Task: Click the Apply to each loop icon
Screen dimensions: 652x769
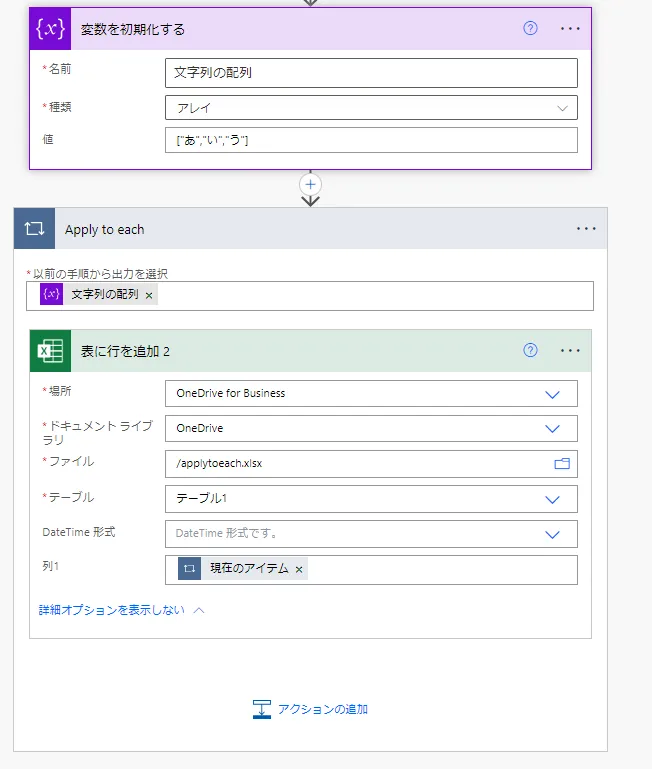Action: (x=35, y=229)
